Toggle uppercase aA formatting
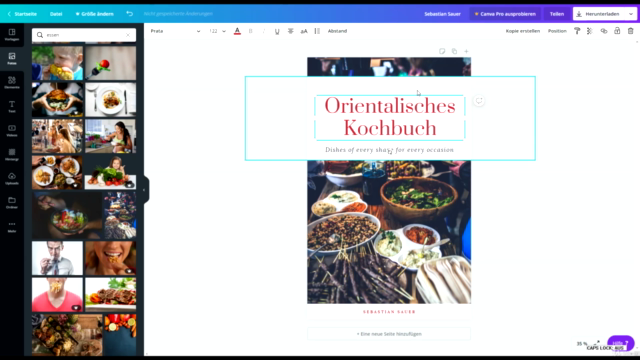 [304, 31]
